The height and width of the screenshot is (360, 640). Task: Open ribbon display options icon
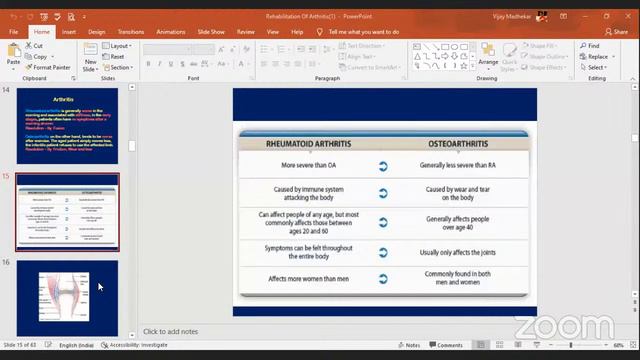563,16
